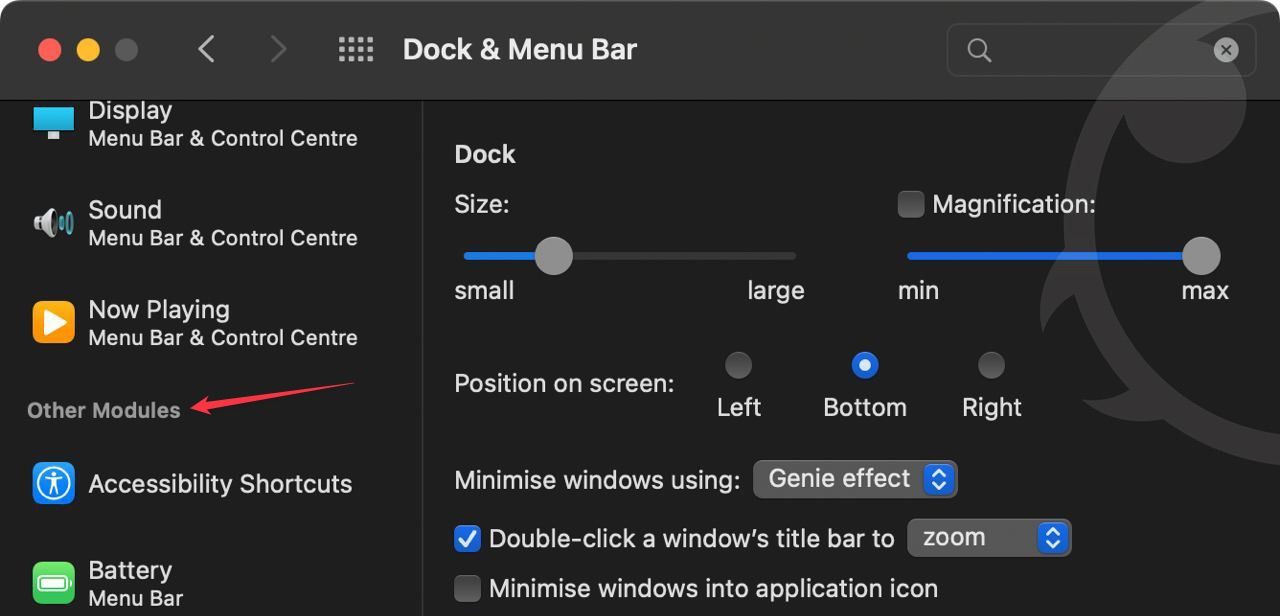Open Accessibility Shortcuts module settings
Viewport: 1280px width, 616px height.
[x=220, y=484]
